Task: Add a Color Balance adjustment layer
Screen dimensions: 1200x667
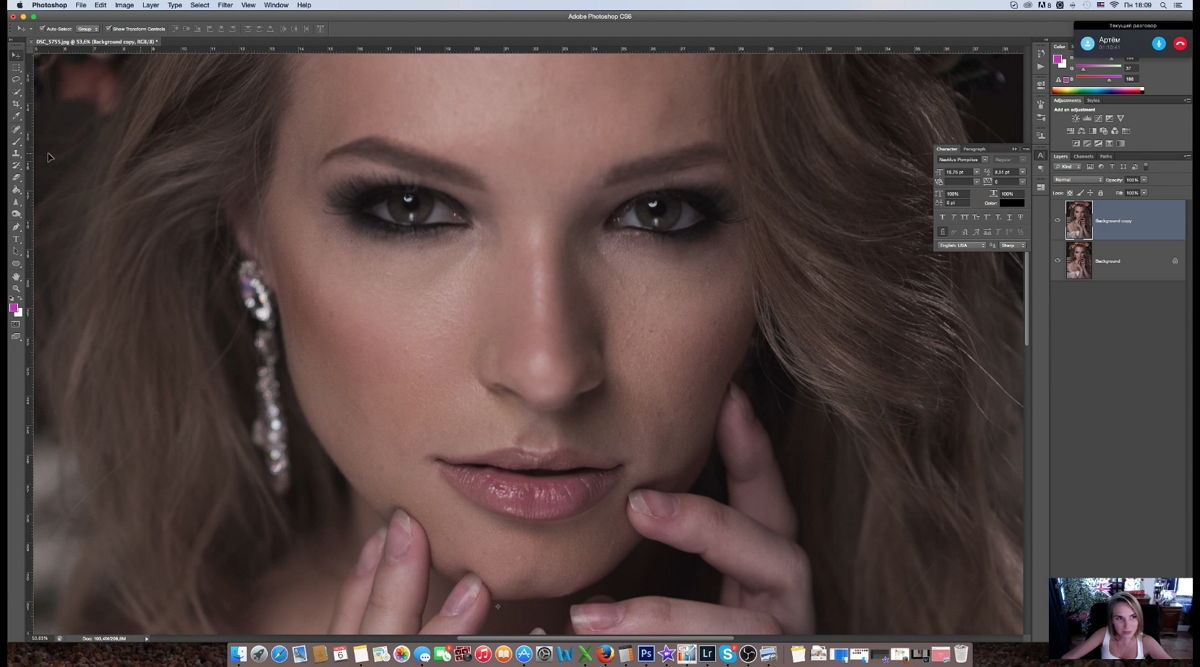Action: (x=1081, y=131)
